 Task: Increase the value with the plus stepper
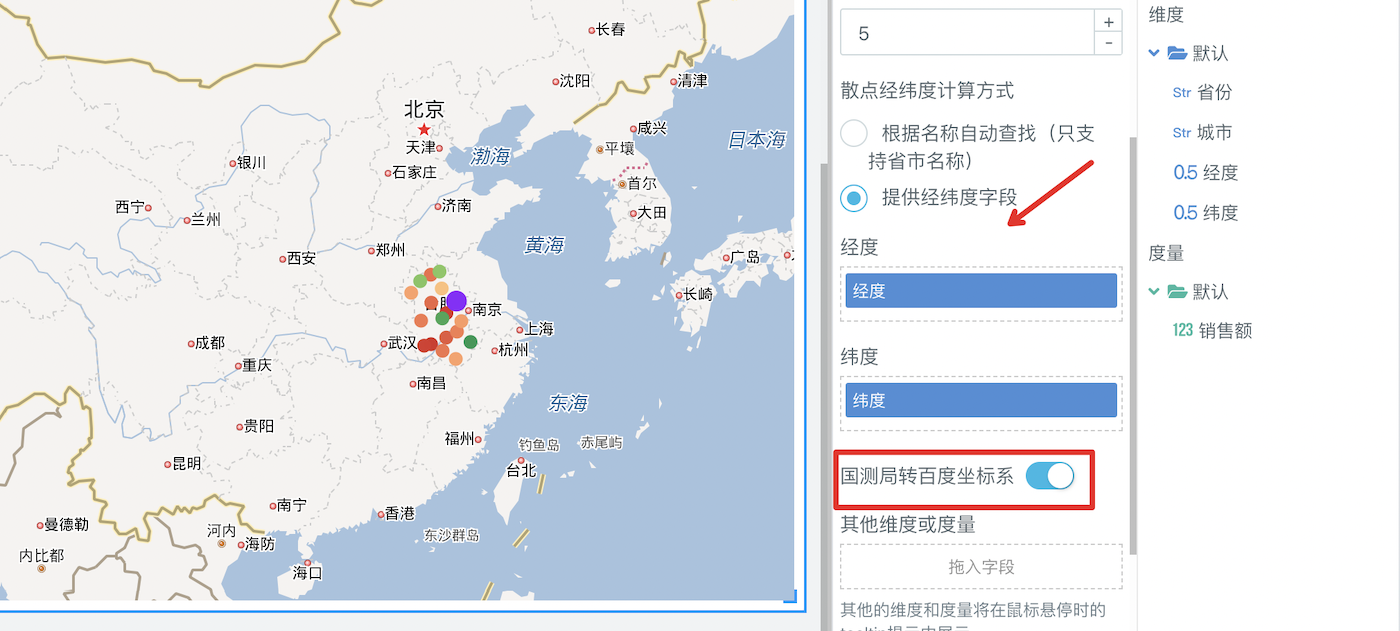click(x=1108, y=22)
